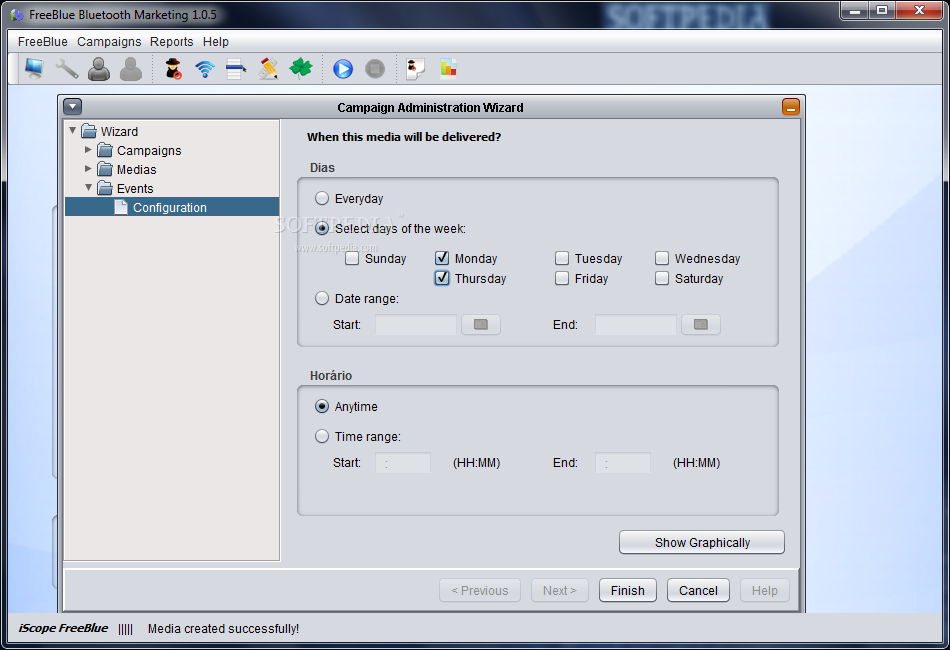Click the blue wireless signal icon
Viewport: 950px width, 650px height.
click(205, 68)
